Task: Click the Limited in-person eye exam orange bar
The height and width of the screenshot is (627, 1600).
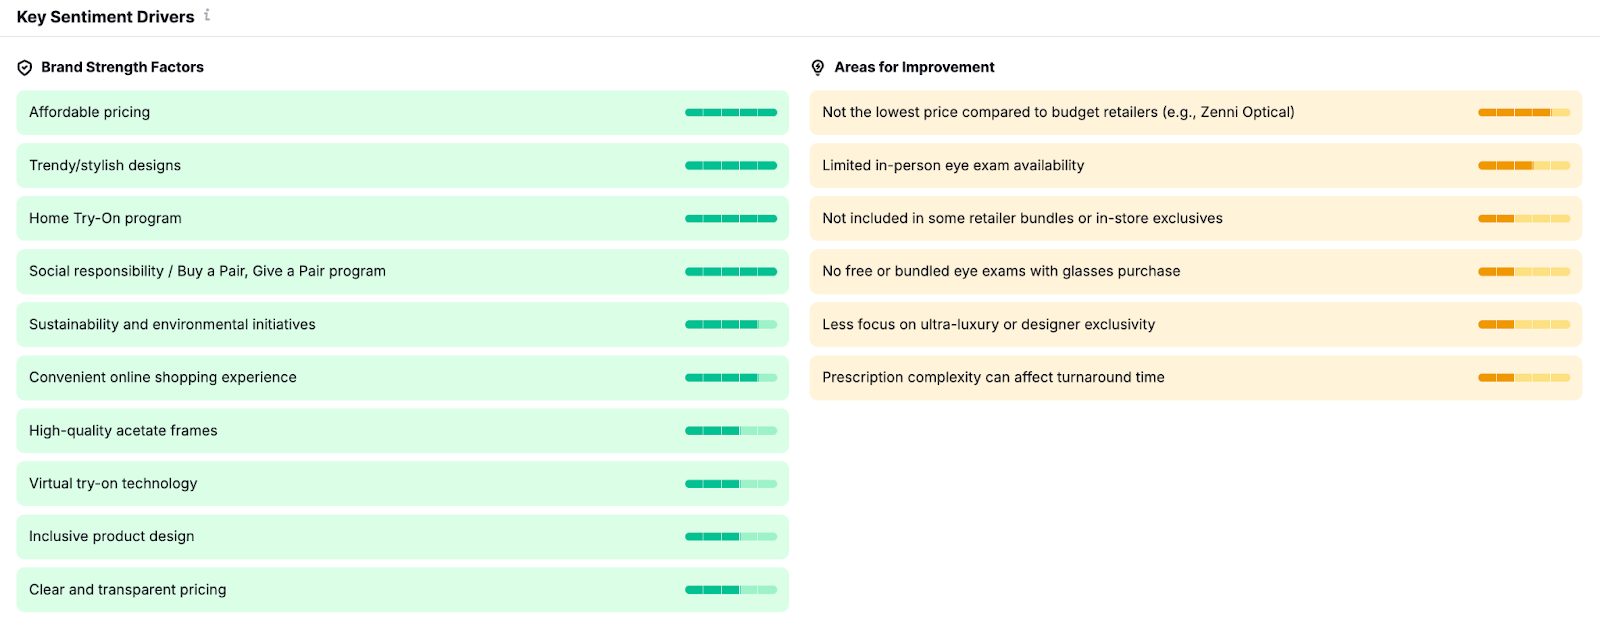Action: tap(1523, 166)
